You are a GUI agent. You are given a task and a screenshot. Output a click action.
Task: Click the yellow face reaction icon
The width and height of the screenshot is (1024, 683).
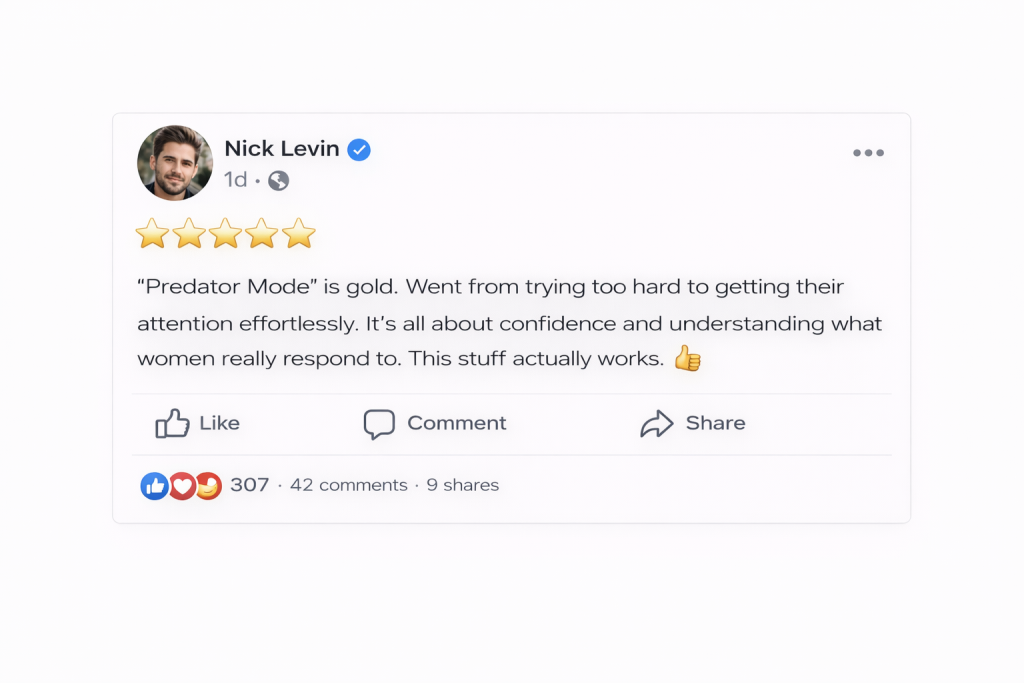click(x=207, y=486)
